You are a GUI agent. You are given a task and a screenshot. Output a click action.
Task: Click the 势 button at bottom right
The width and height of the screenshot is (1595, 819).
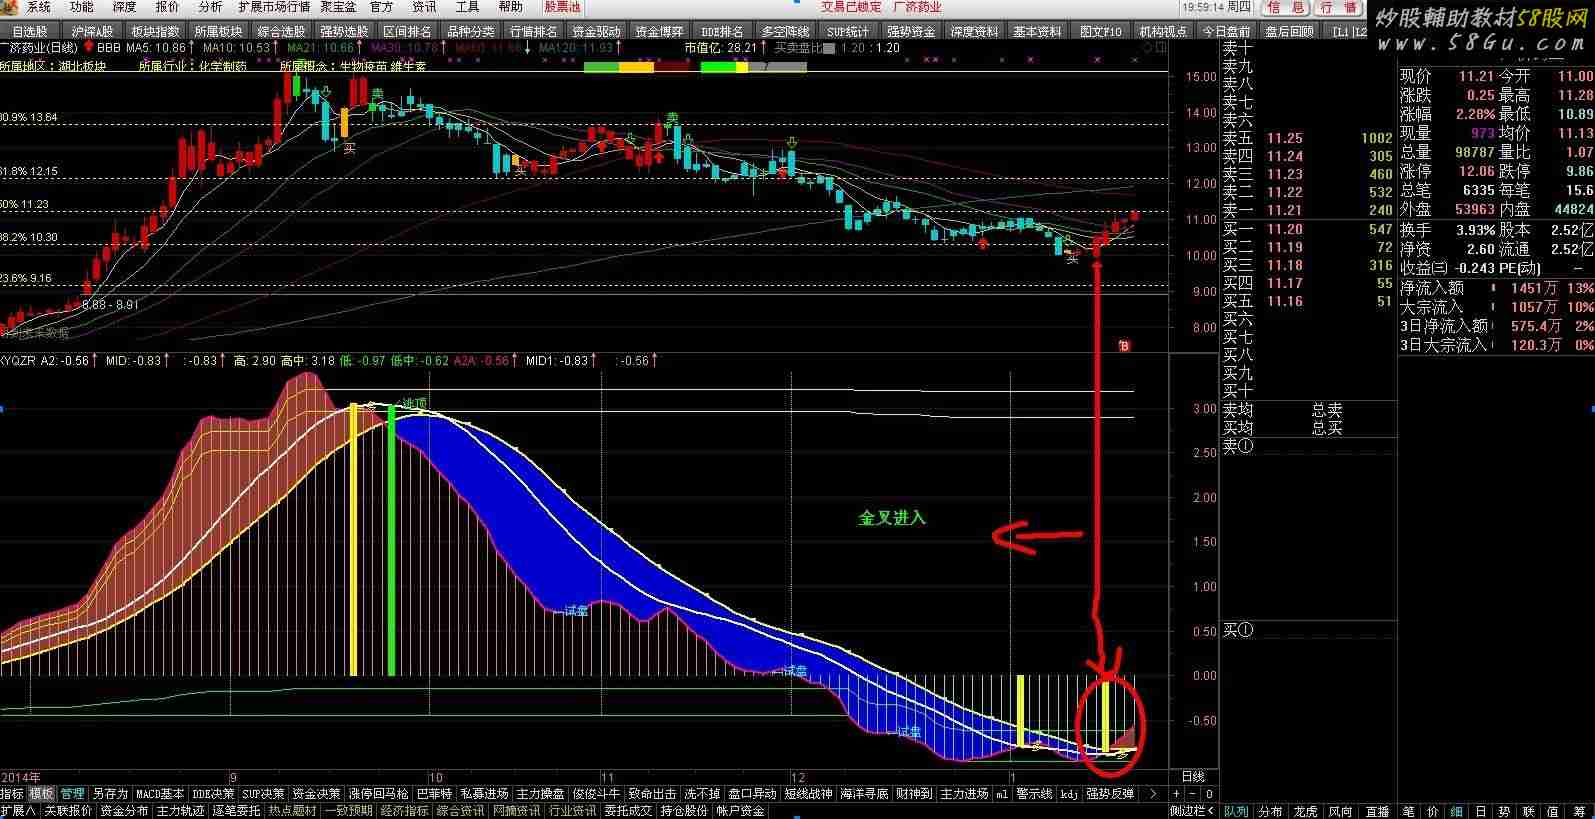(1503, 811)
